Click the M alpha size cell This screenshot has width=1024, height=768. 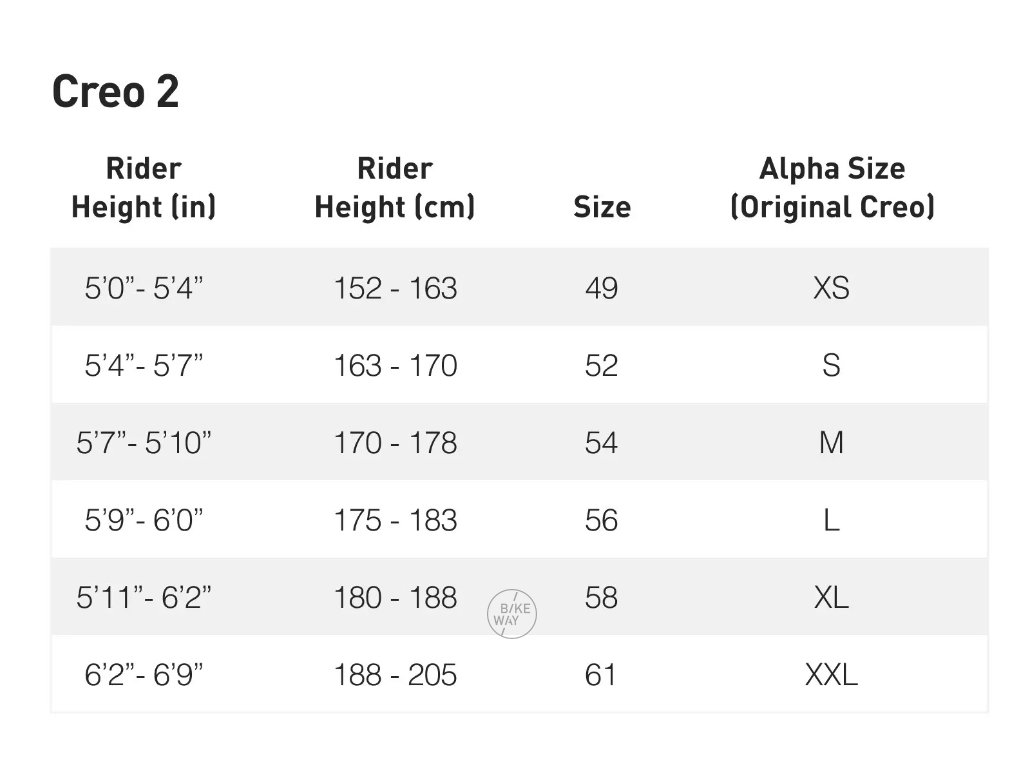(832, 442)
